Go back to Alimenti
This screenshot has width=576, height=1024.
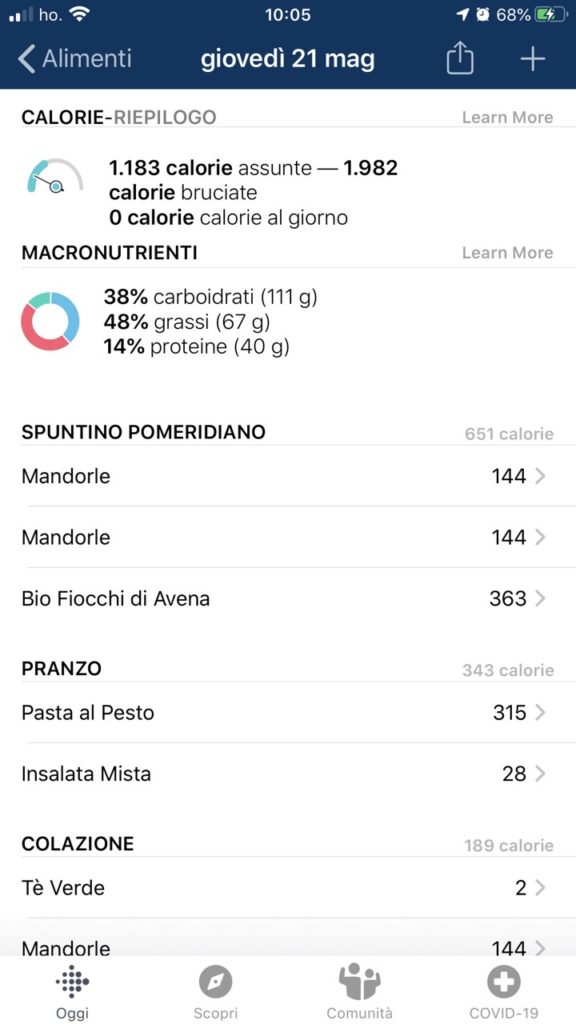[x=74, y=59]
